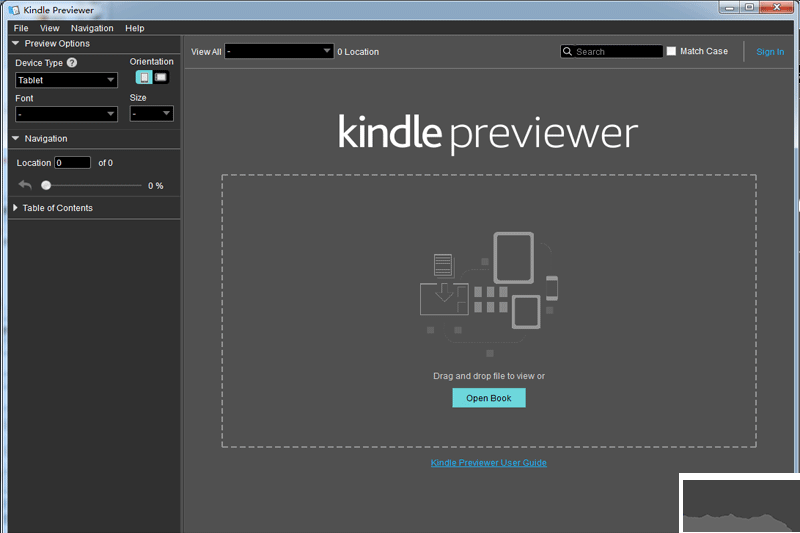The image size is (800, 533).
Task: Maximize the Kindle Previewer window
Action: [x=749, y=7]
